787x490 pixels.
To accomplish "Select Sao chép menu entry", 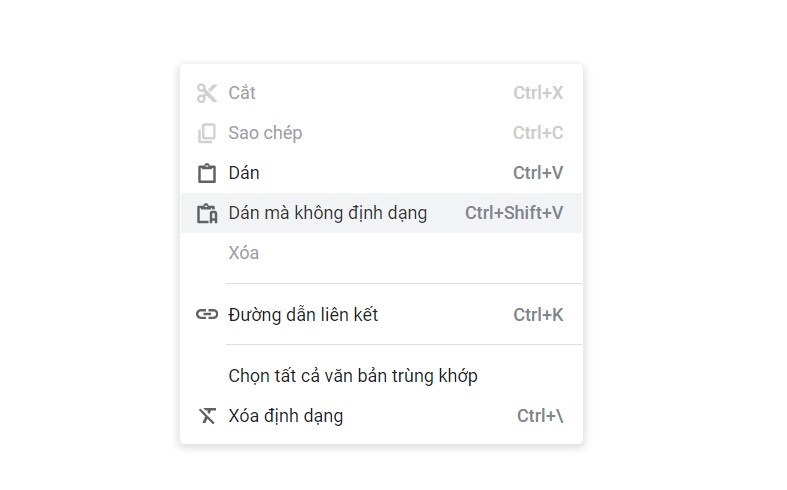I will 381,133.
